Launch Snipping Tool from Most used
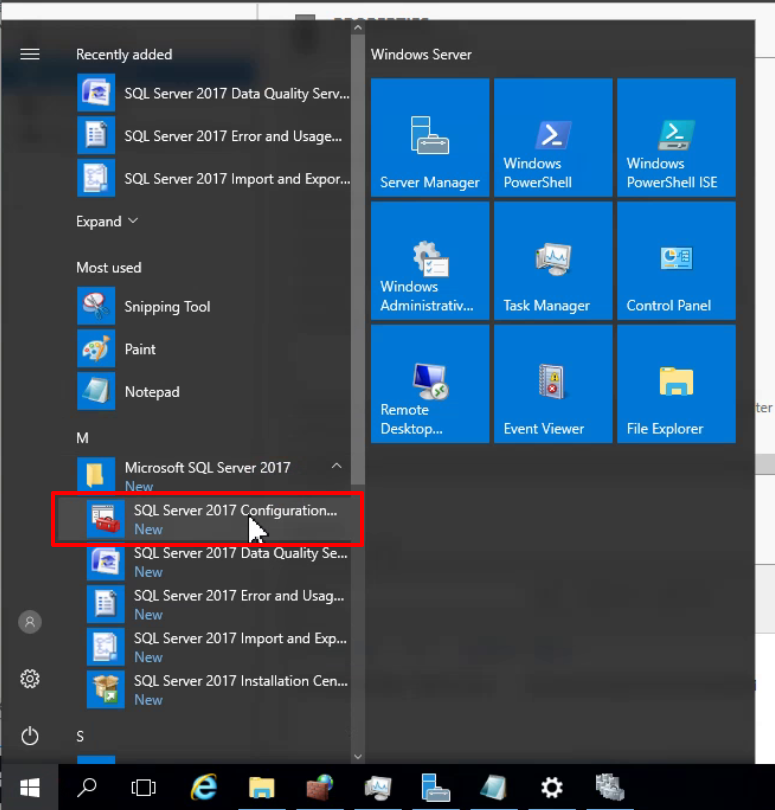This screenshot has width=775, height=810. (x=213, y=306)
